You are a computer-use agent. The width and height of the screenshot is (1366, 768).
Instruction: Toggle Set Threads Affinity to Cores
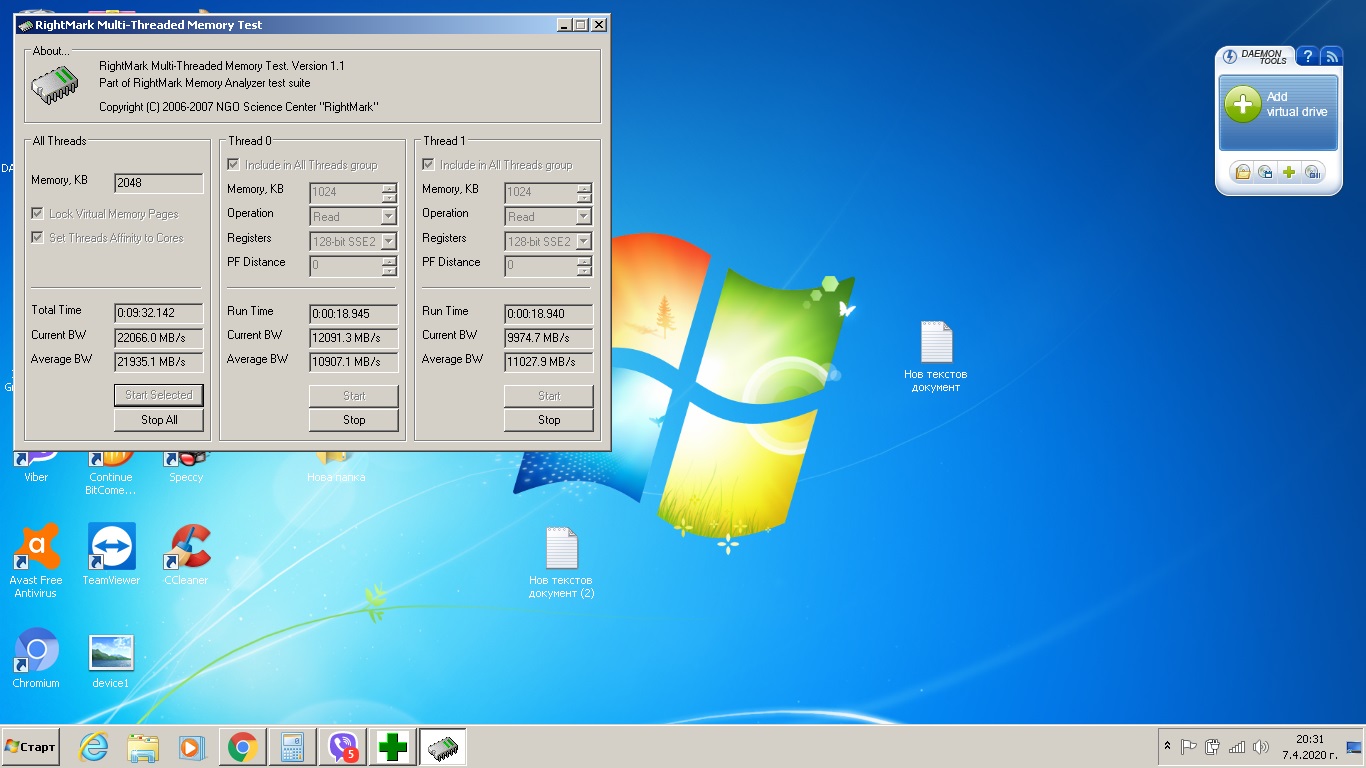[38, 238]
